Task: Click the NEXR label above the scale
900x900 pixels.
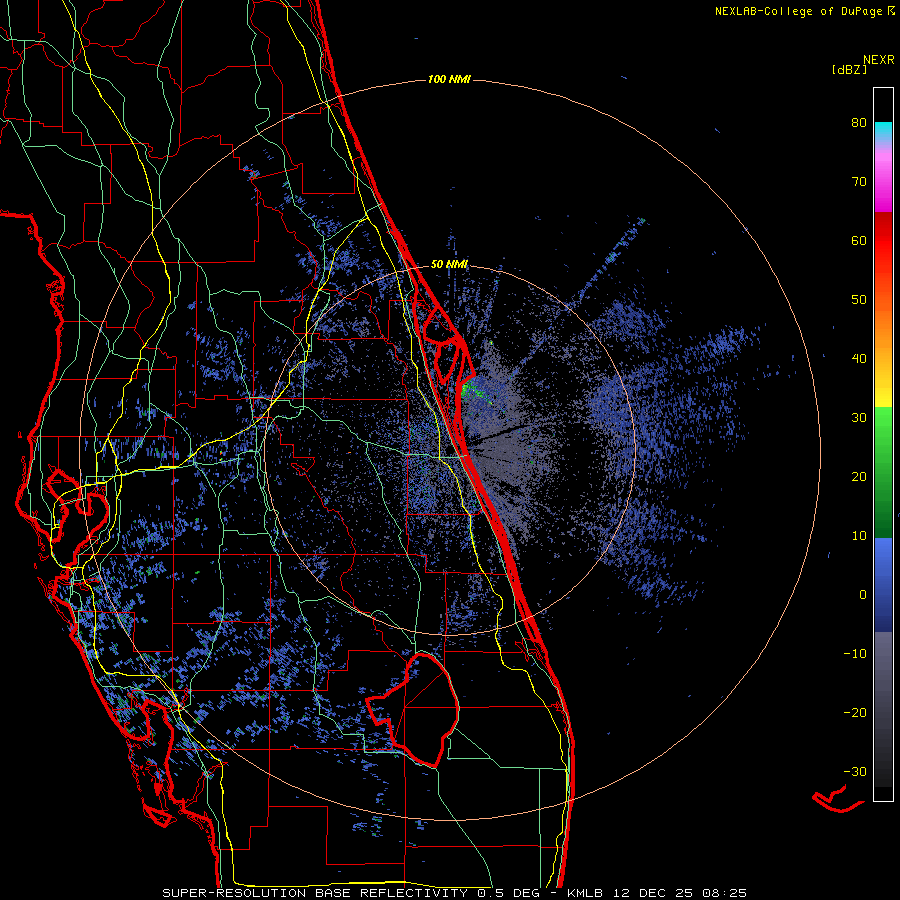Action: pyautogui.click(x=879, y=60)
